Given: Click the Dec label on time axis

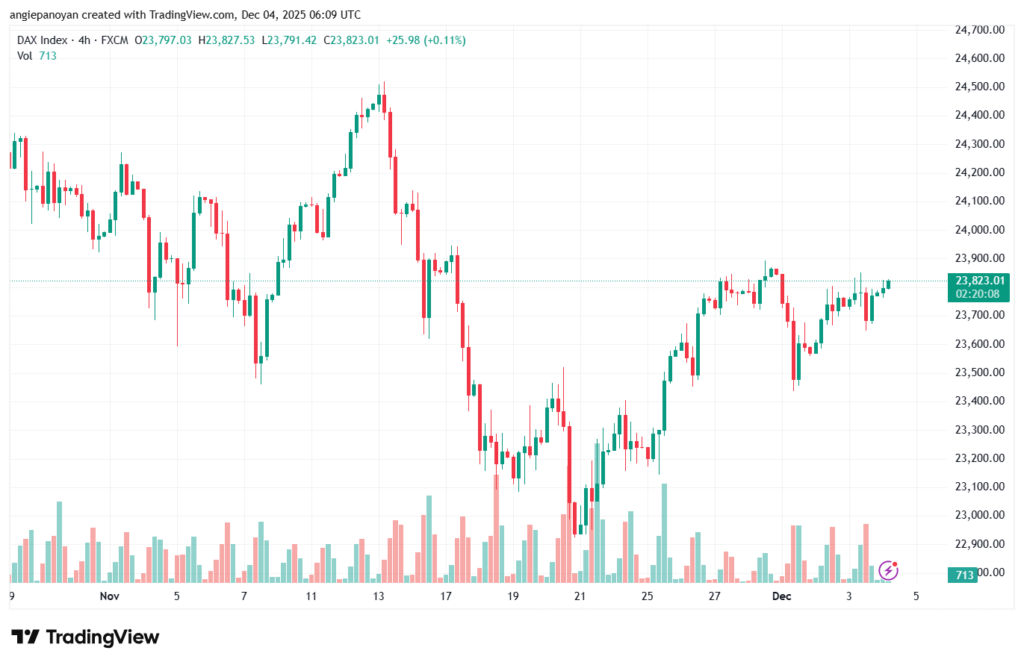Looking at the screenshot, I should pos(781,596).
